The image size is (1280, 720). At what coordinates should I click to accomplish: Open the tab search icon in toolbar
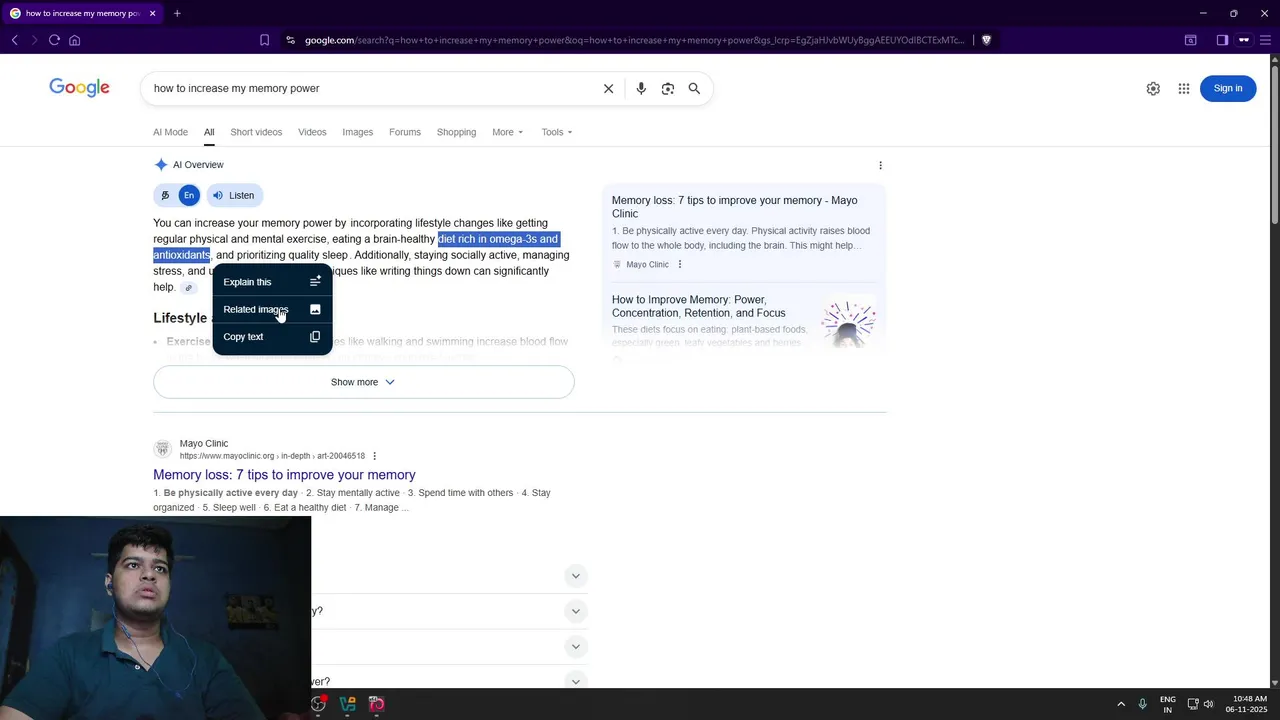click(x=1190, y=40)
